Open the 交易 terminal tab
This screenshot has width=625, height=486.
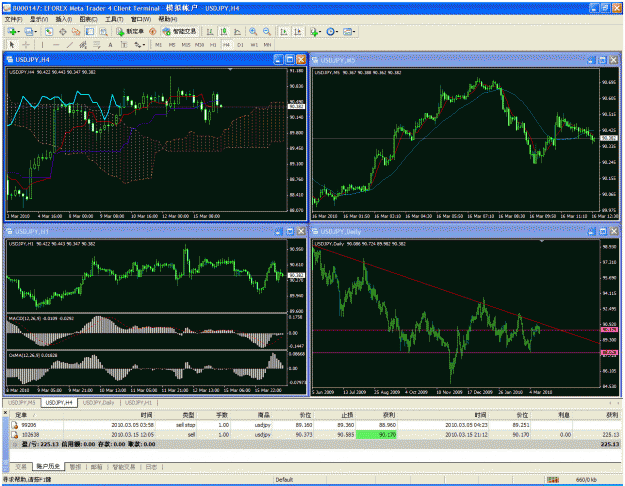coord(21,466)
